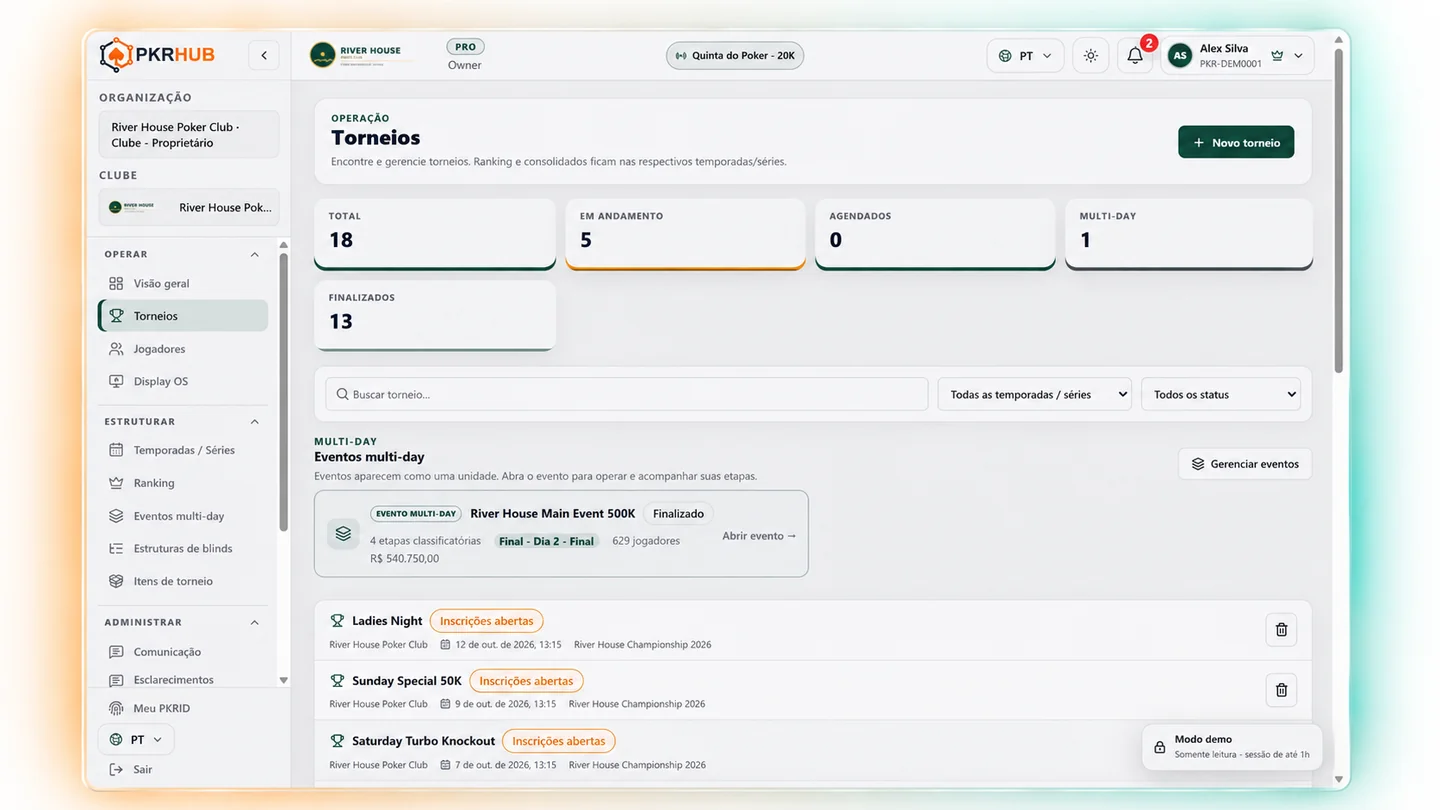Click the PKRHUB logo
Image resolution: width=1440 pixels, height=810 pixels.
pos(157,55)
